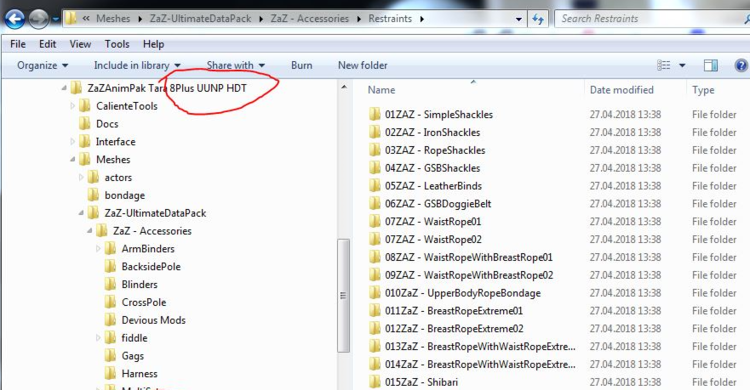
Task: Select Blinders folder in the tree
Action: tap(139, 284)
